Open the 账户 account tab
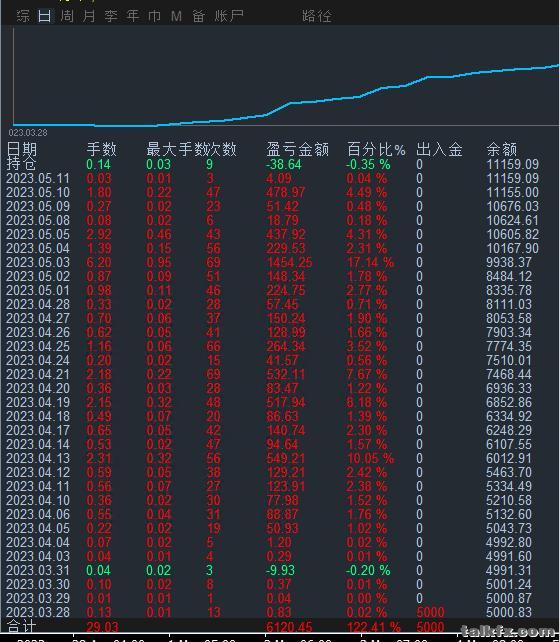This screenshot has width=559, height=642. pos(229,16)
